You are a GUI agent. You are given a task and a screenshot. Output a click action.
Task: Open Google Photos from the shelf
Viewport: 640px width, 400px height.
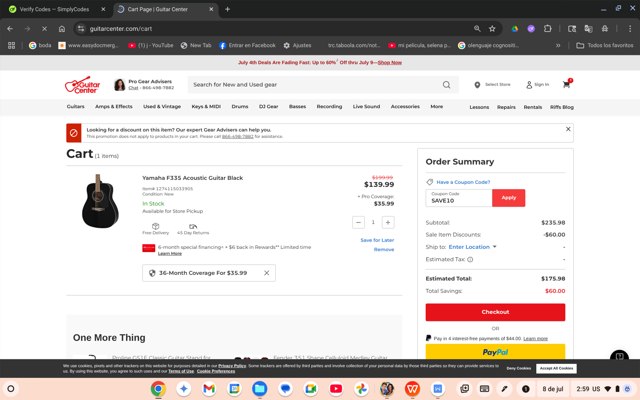tap(361, 389)
